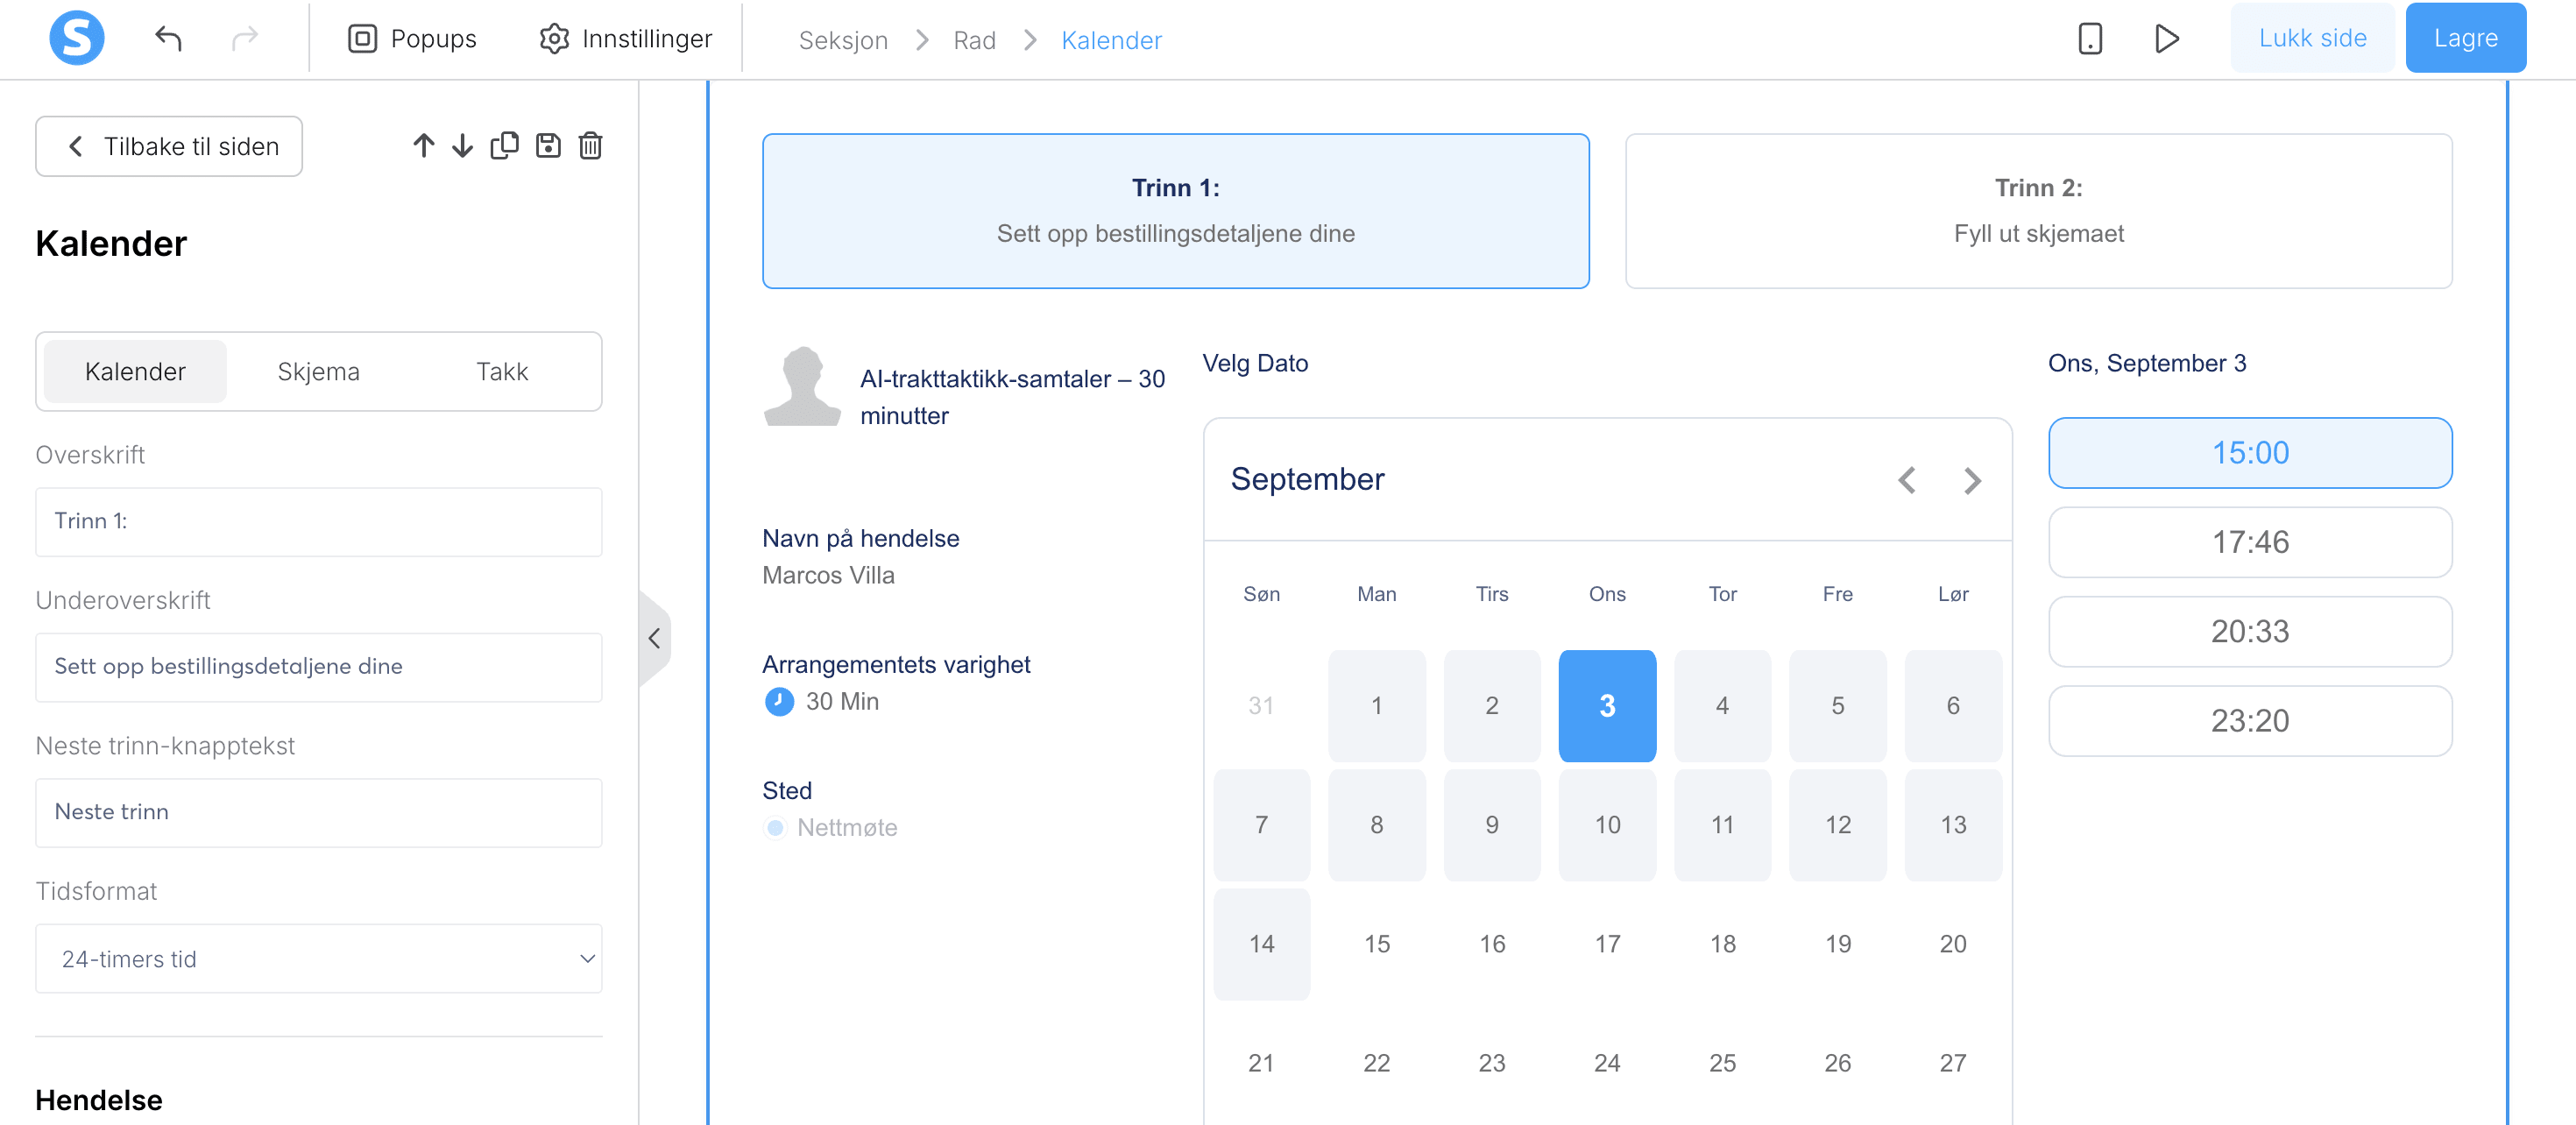Image resolution: width=2576 pixels, height=1125 pixels.
Task: Switch to the Skjema tab
Action: pyautogui.click(x=318, y=371)
